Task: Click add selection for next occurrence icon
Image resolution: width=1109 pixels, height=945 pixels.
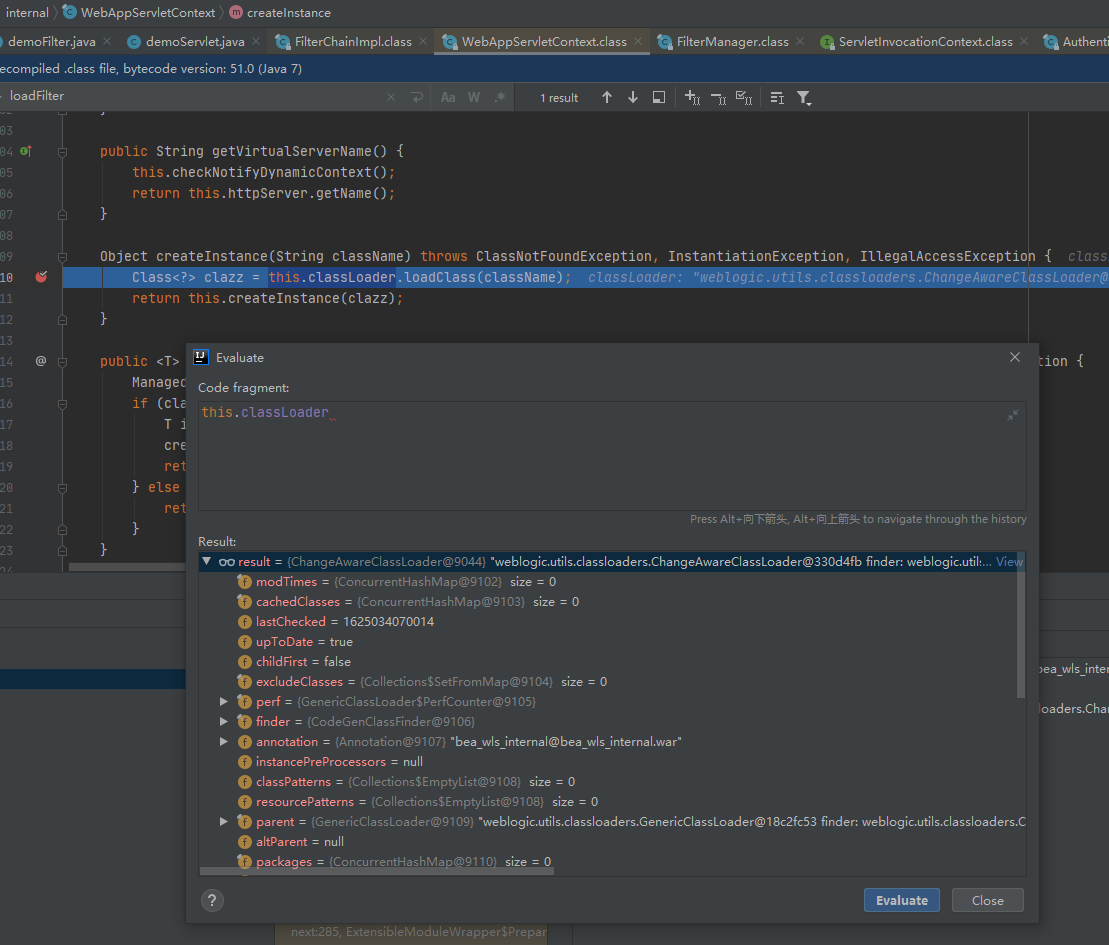Action: click(x=692, y=97)
